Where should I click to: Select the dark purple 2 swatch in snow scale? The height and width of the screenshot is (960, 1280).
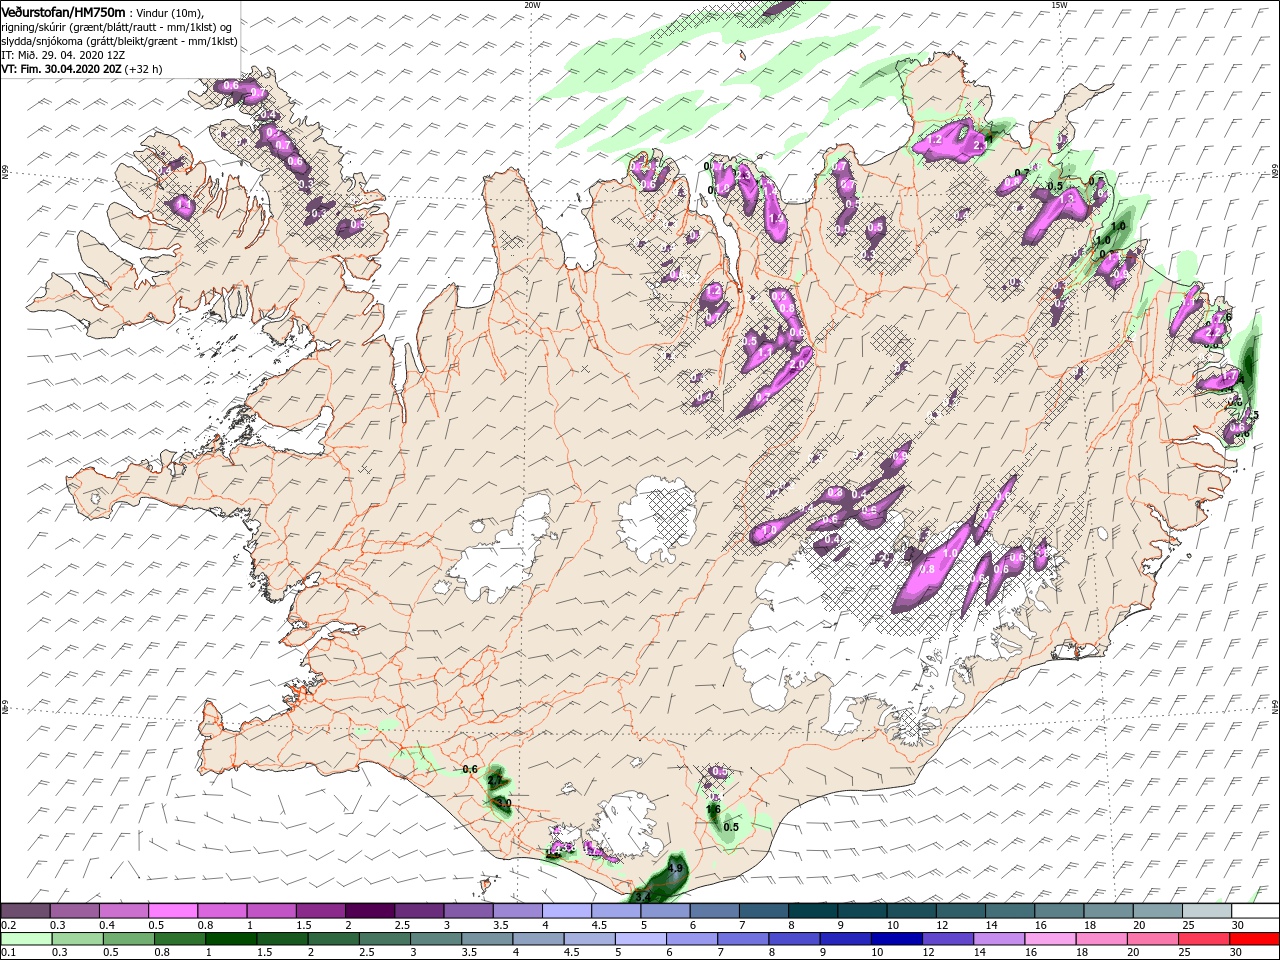[x=370, y=911]
